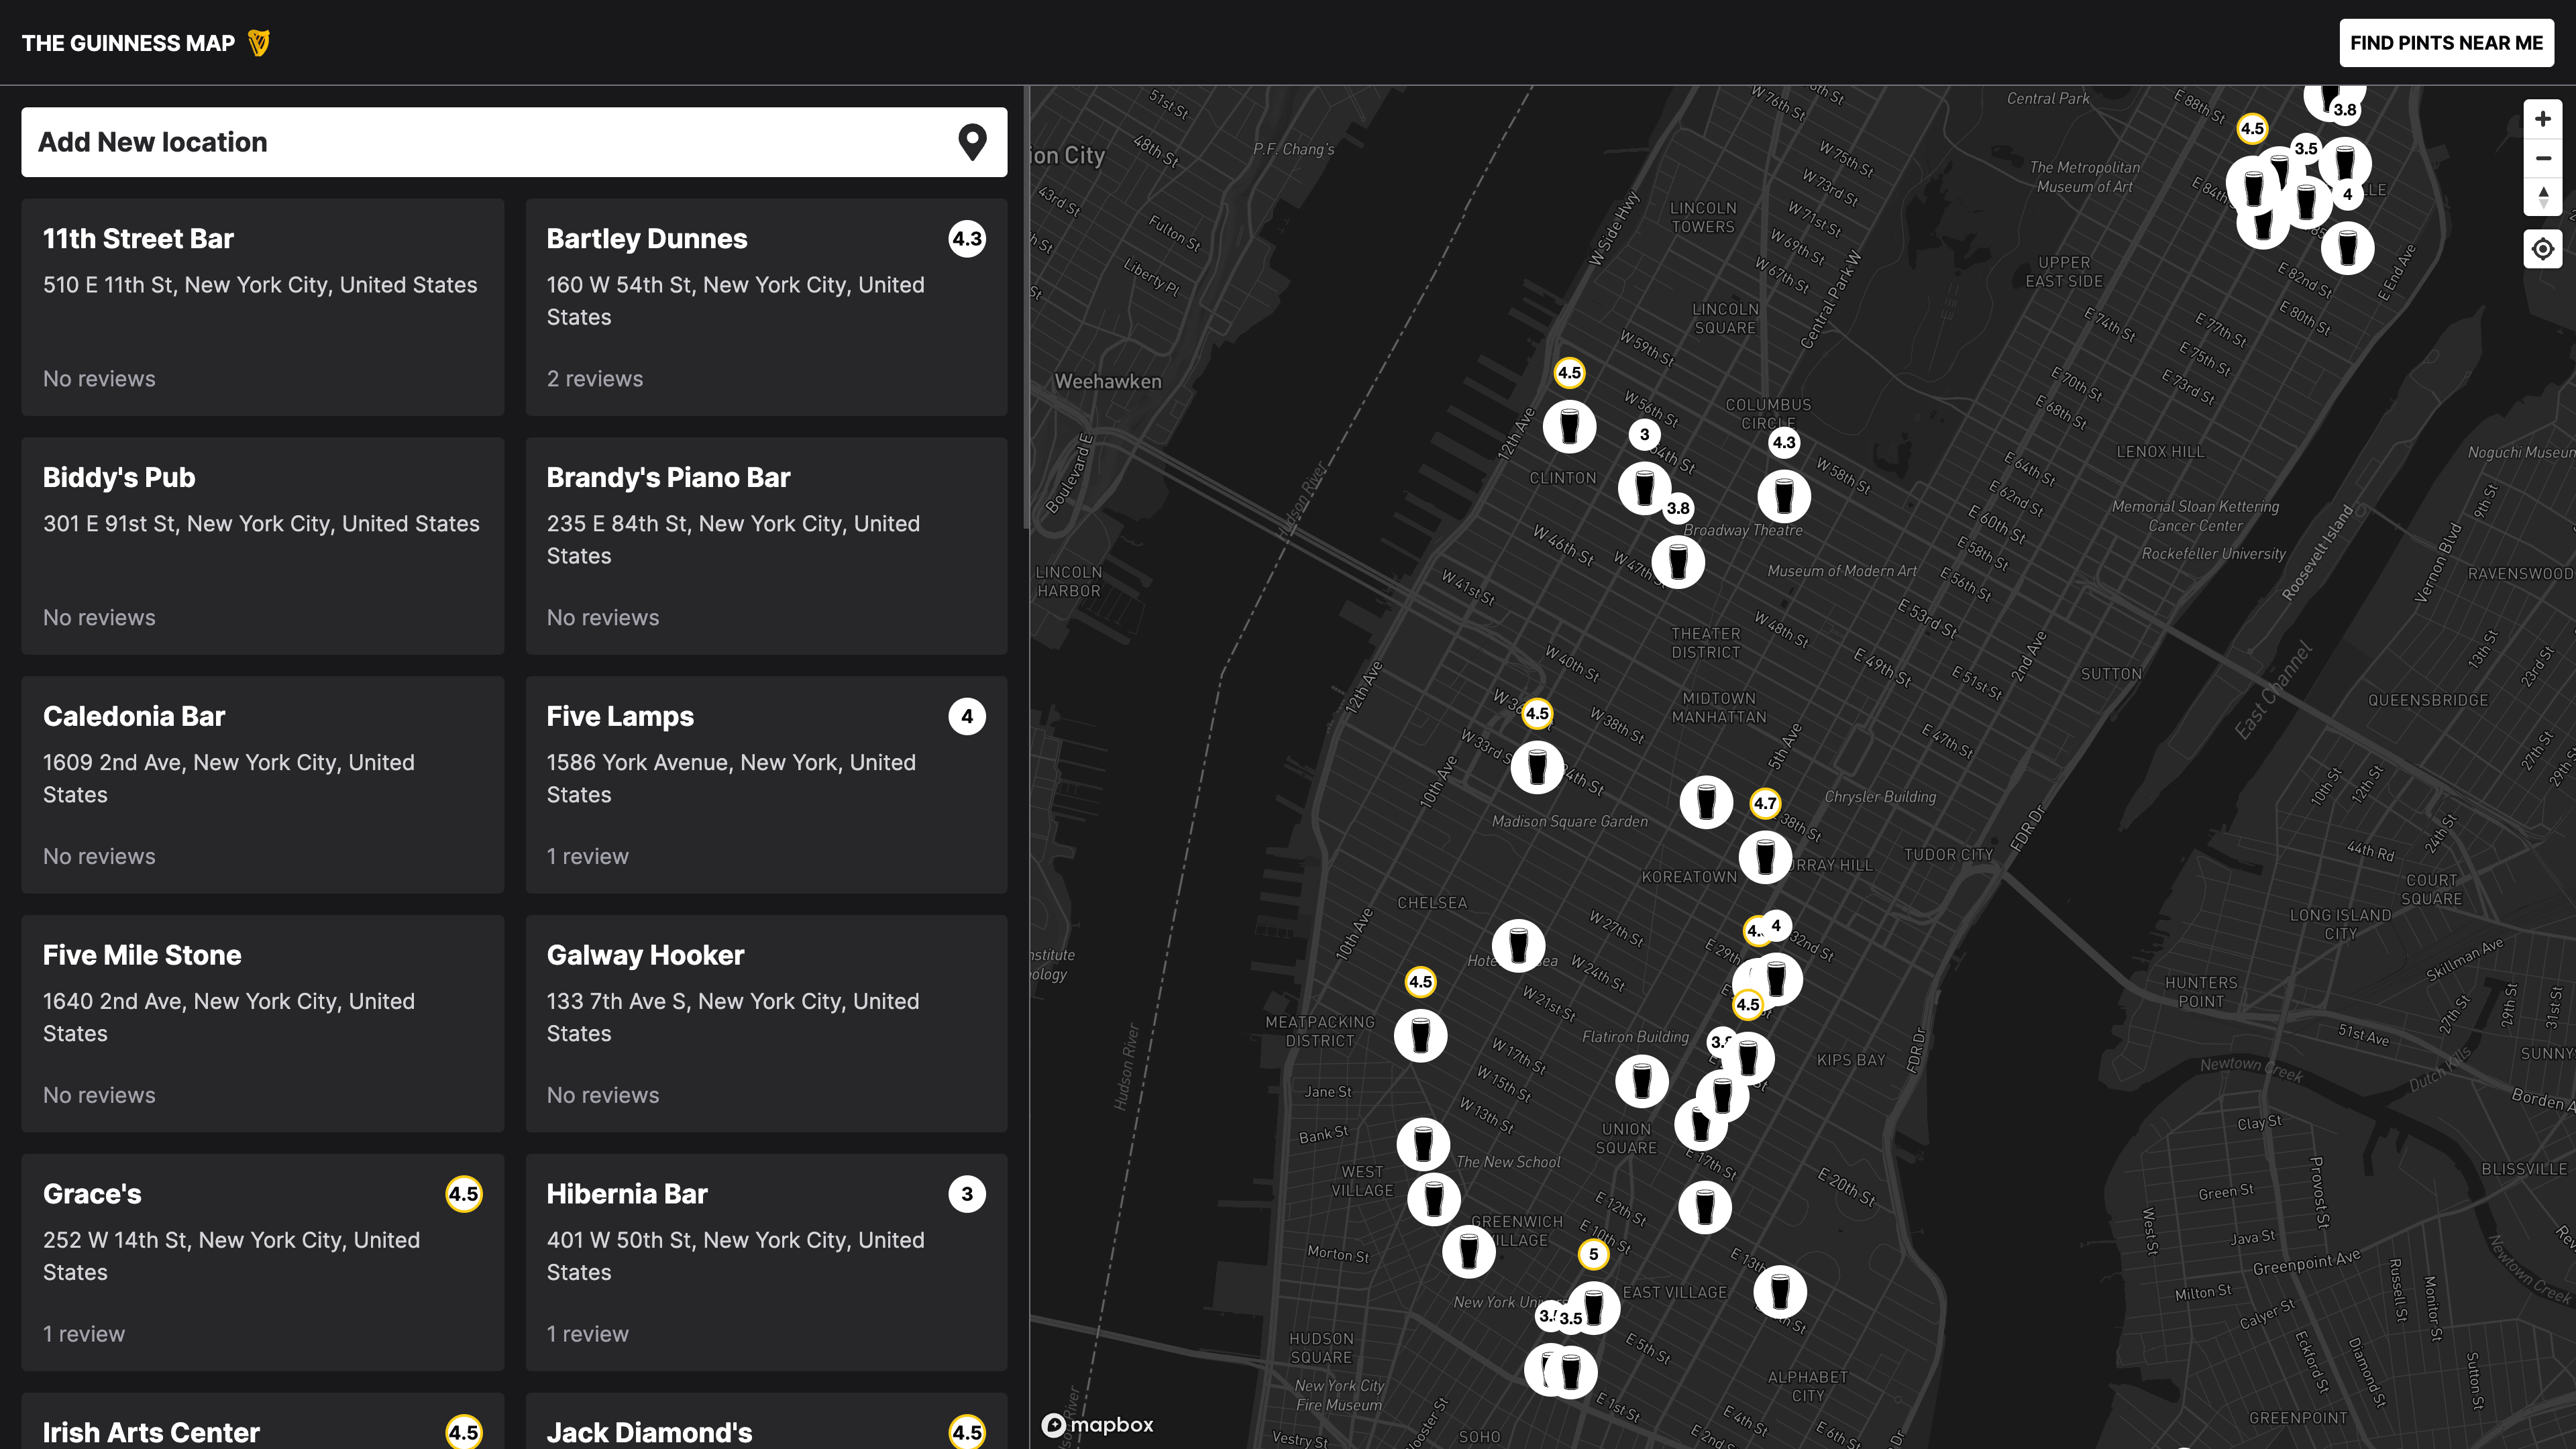Click the Find Pints Near Me button
This screenshot has height=1449, width=2576.
coord(2446,43)
